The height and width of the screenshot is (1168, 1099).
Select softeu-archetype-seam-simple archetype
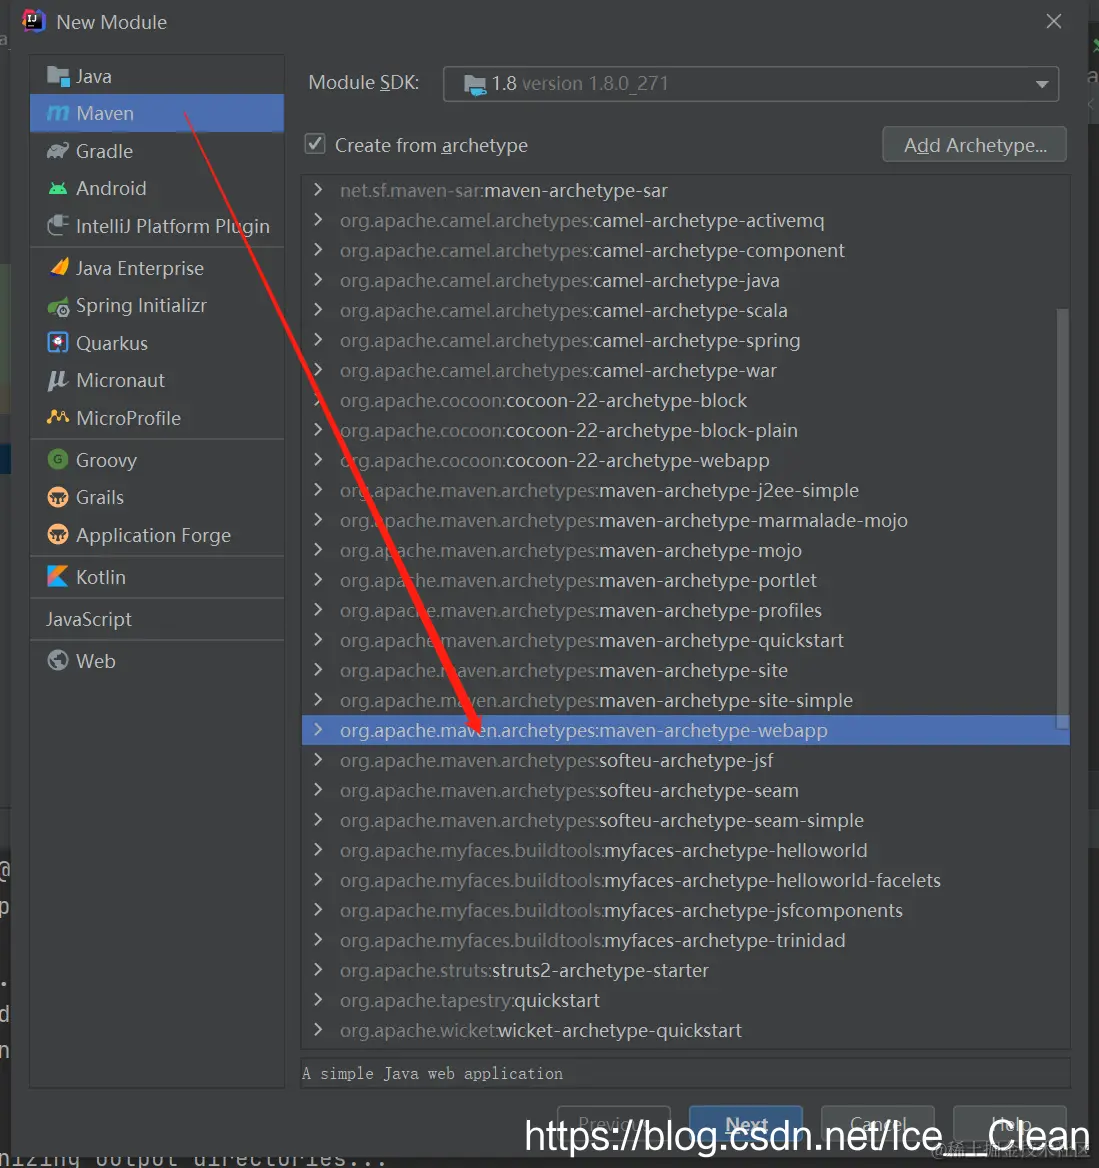(x=685, y=820)
